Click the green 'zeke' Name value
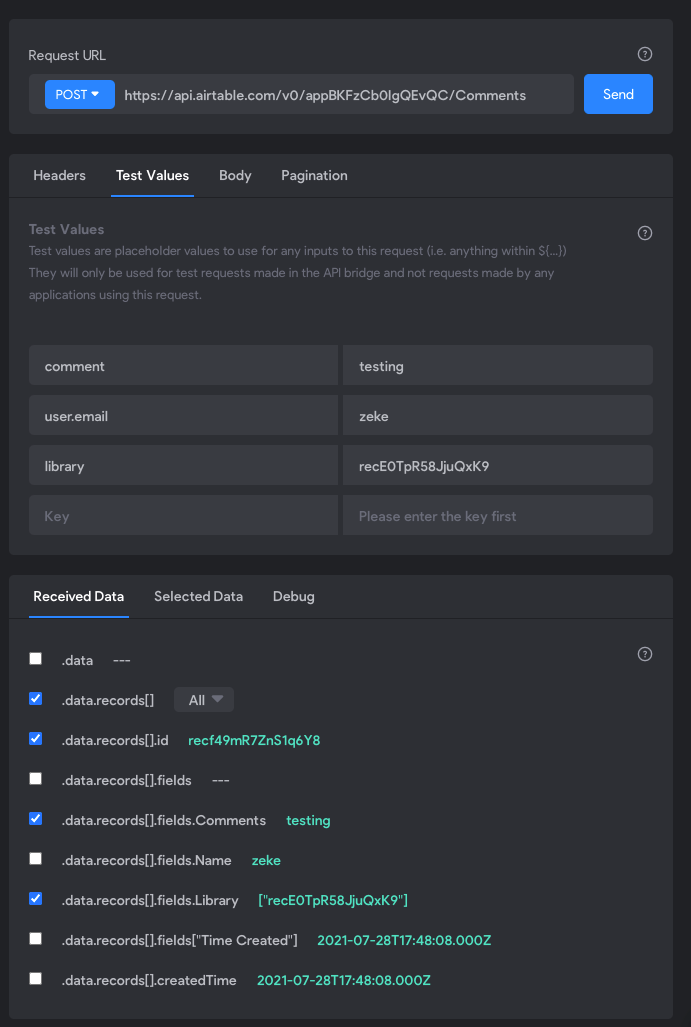 coord(266,861)
